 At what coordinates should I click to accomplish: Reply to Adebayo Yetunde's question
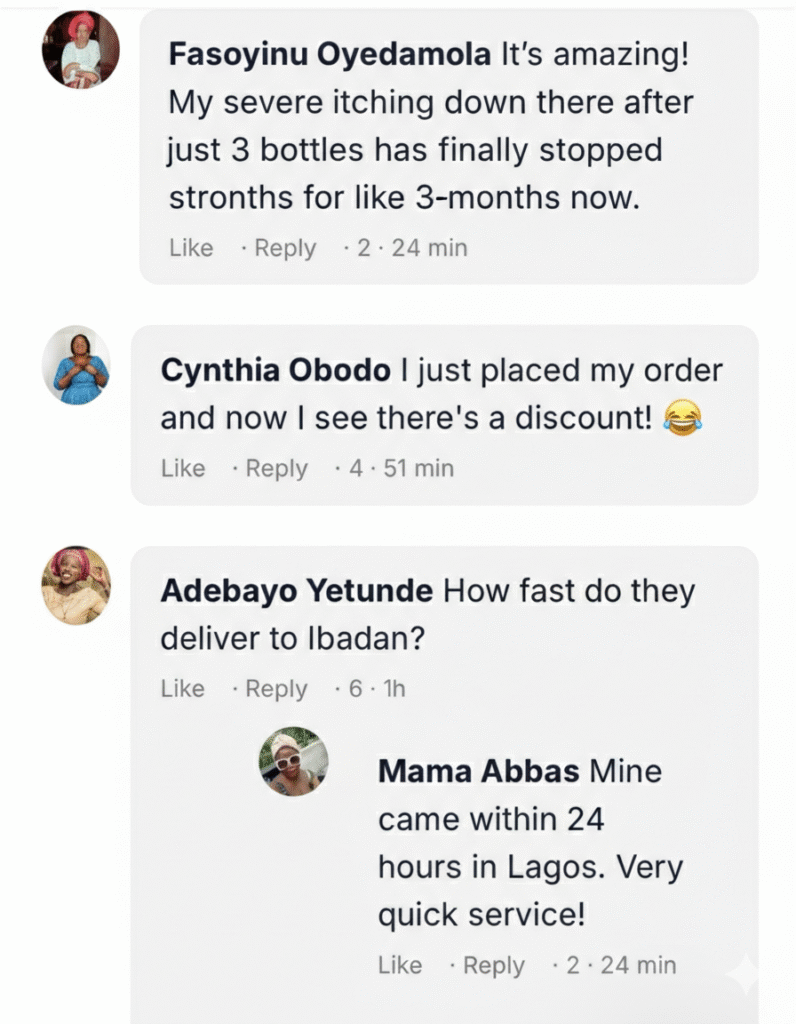tap(277, 689)
